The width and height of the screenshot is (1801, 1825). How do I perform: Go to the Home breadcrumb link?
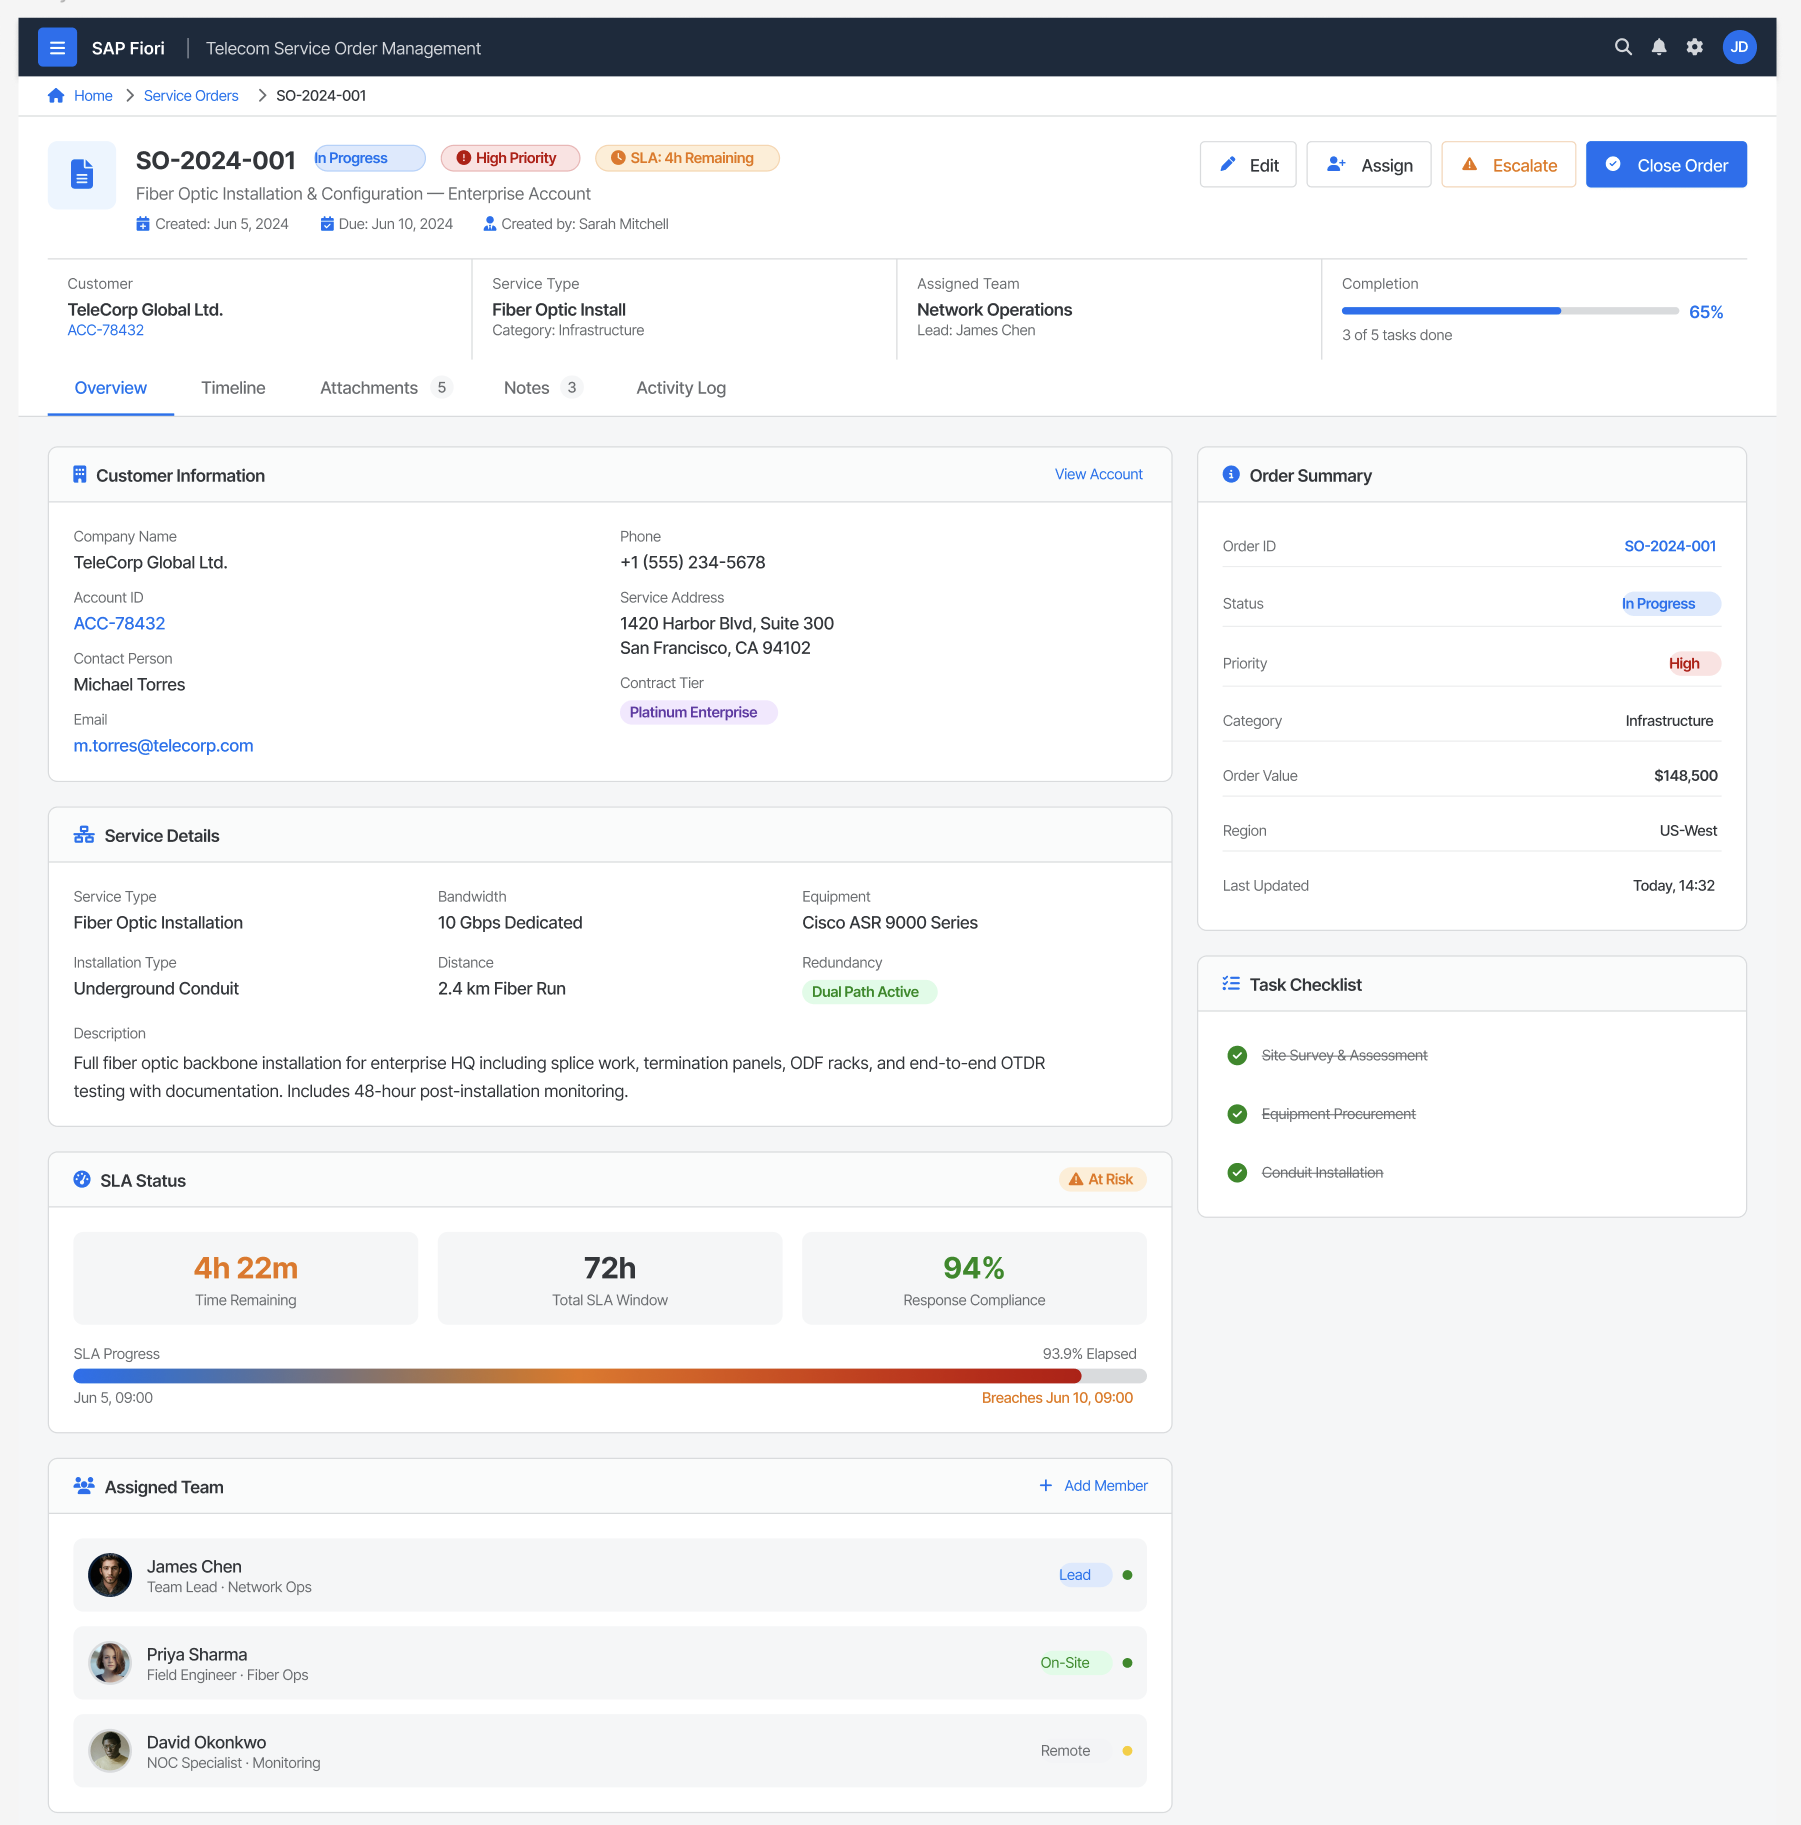(x=93, y=96)
